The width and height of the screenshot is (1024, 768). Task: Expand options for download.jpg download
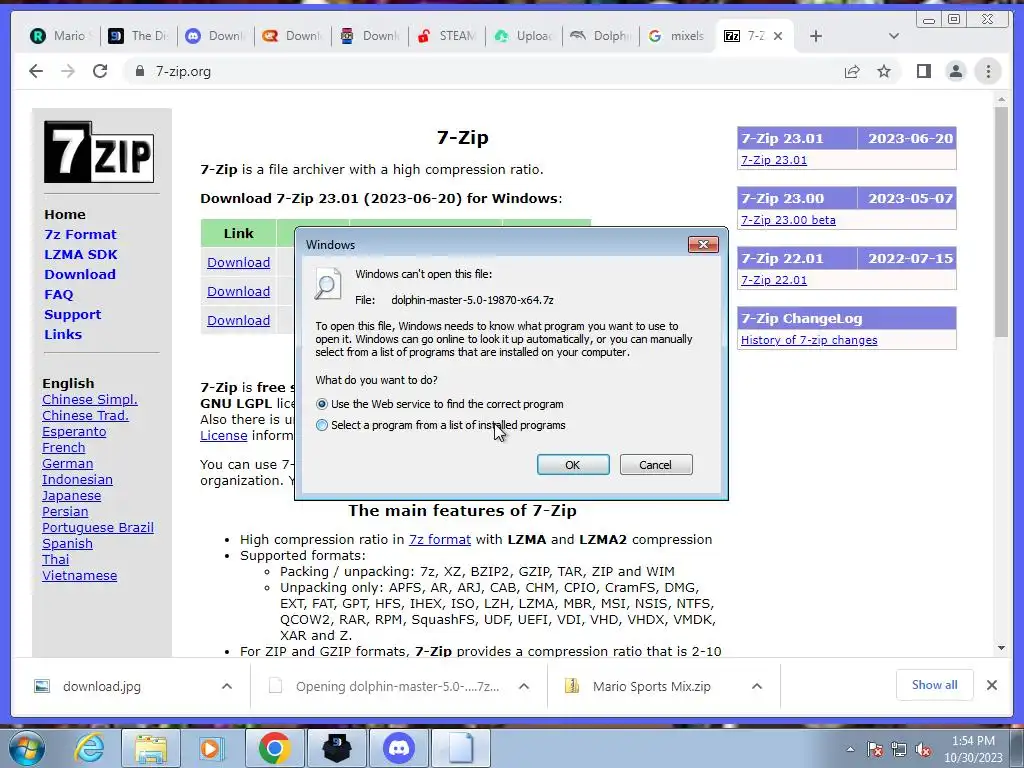[227, 686]
